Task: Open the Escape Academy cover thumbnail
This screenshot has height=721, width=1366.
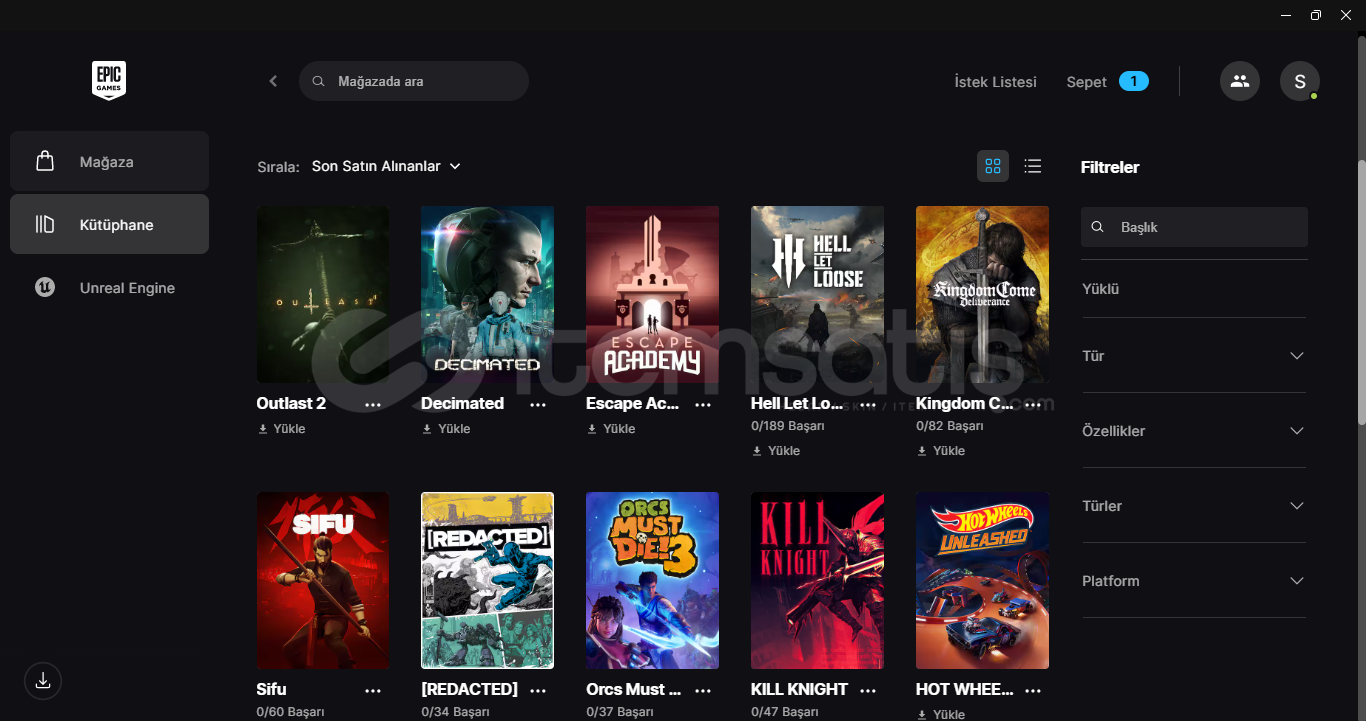Action: [652, 294]
